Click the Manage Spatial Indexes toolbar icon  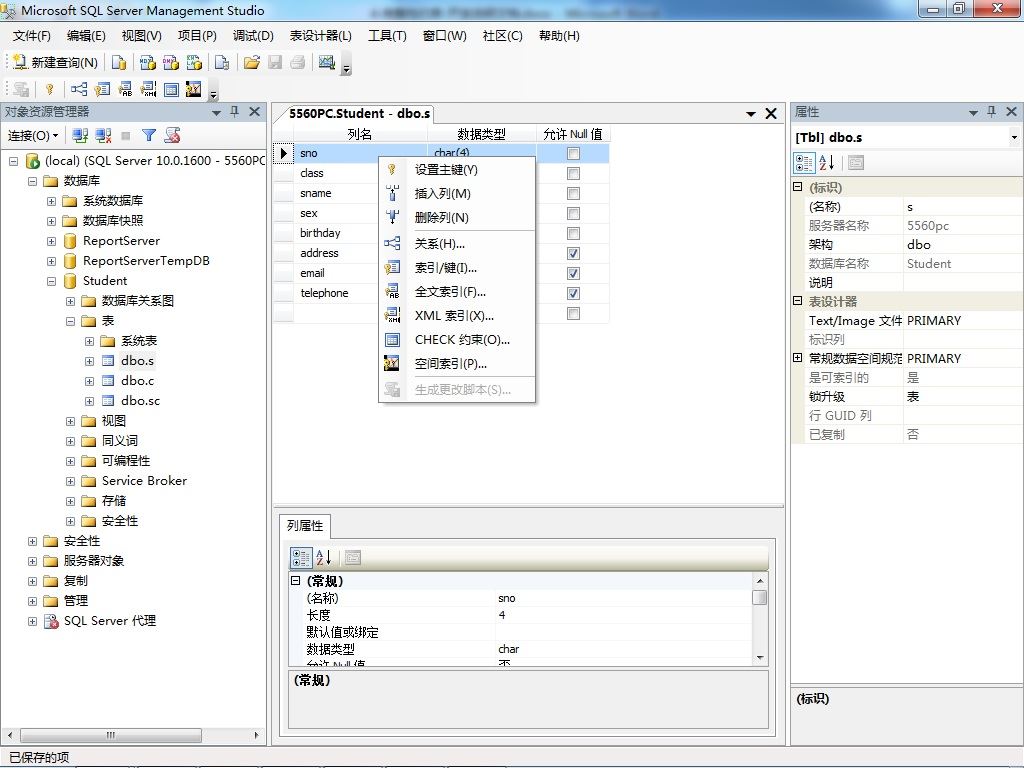coord(194,89)
